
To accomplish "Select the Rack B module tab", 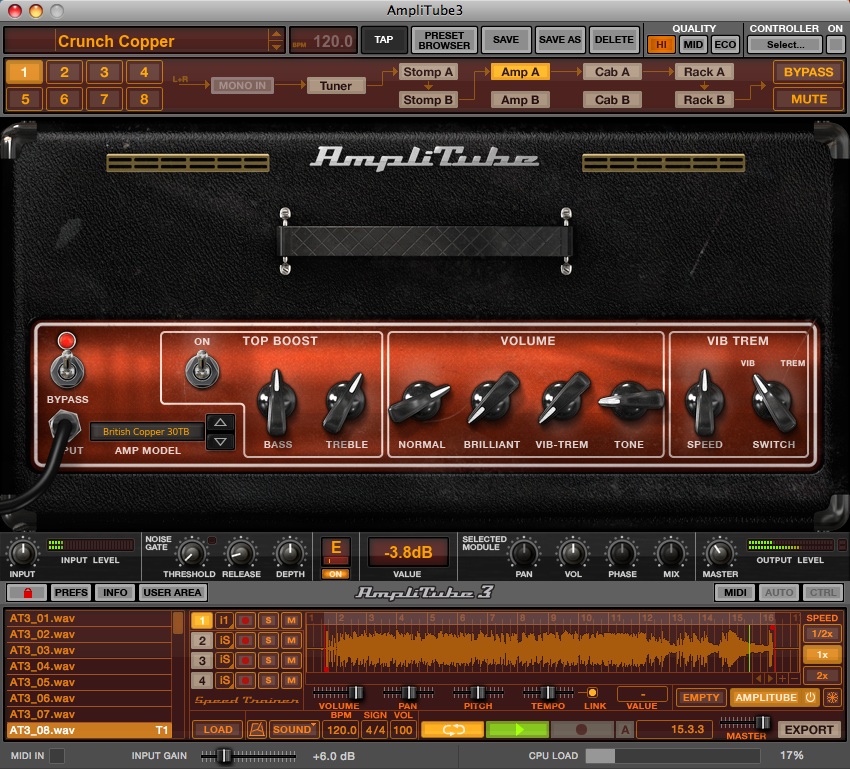I will tap(704, 100).
